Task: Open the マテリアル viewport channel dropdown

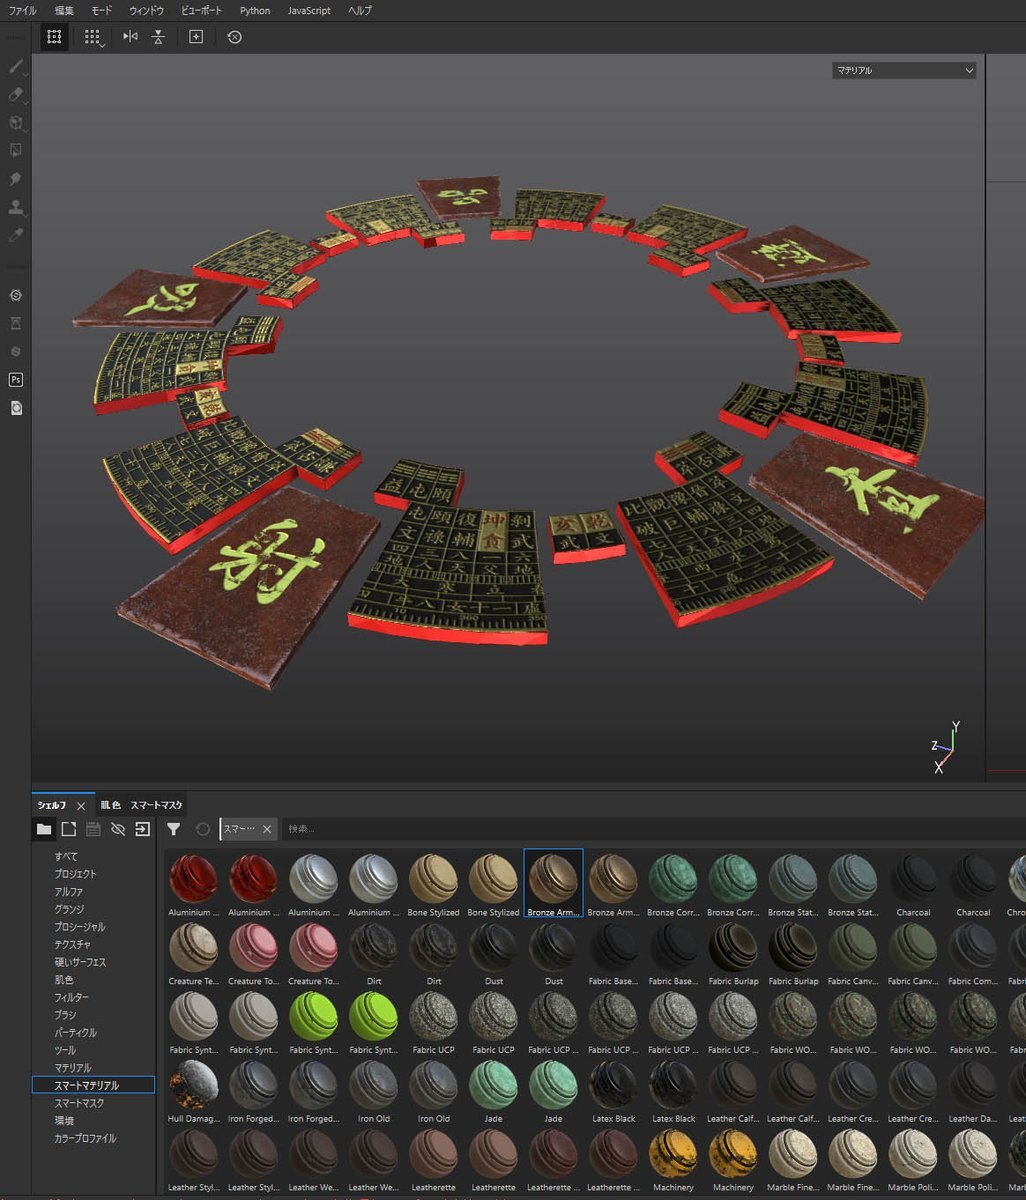Action: click(903, 71)
